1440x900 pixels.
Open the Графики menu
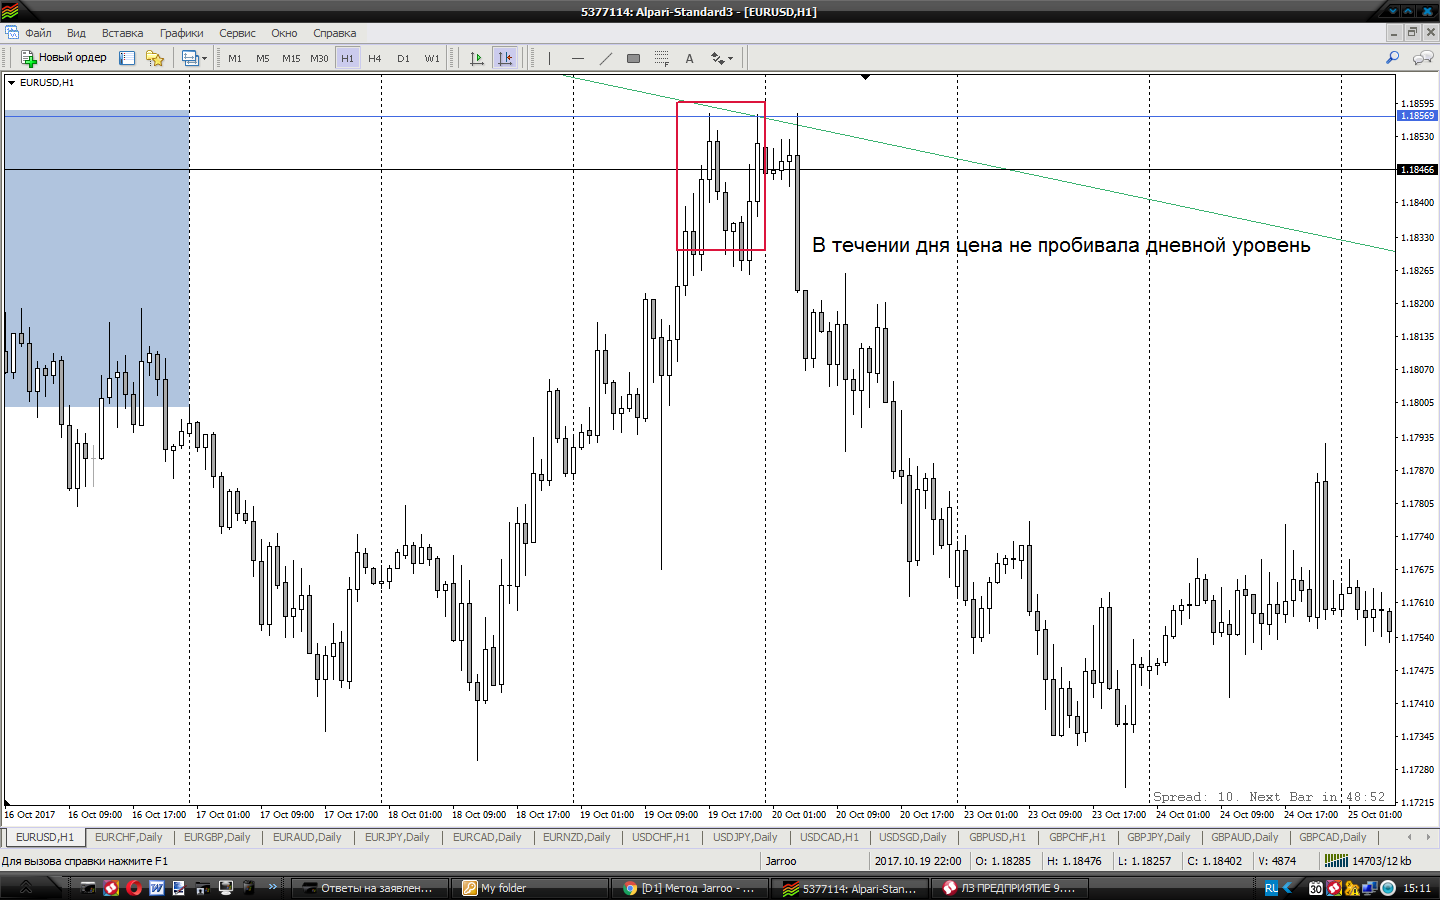tap(181, 33)
